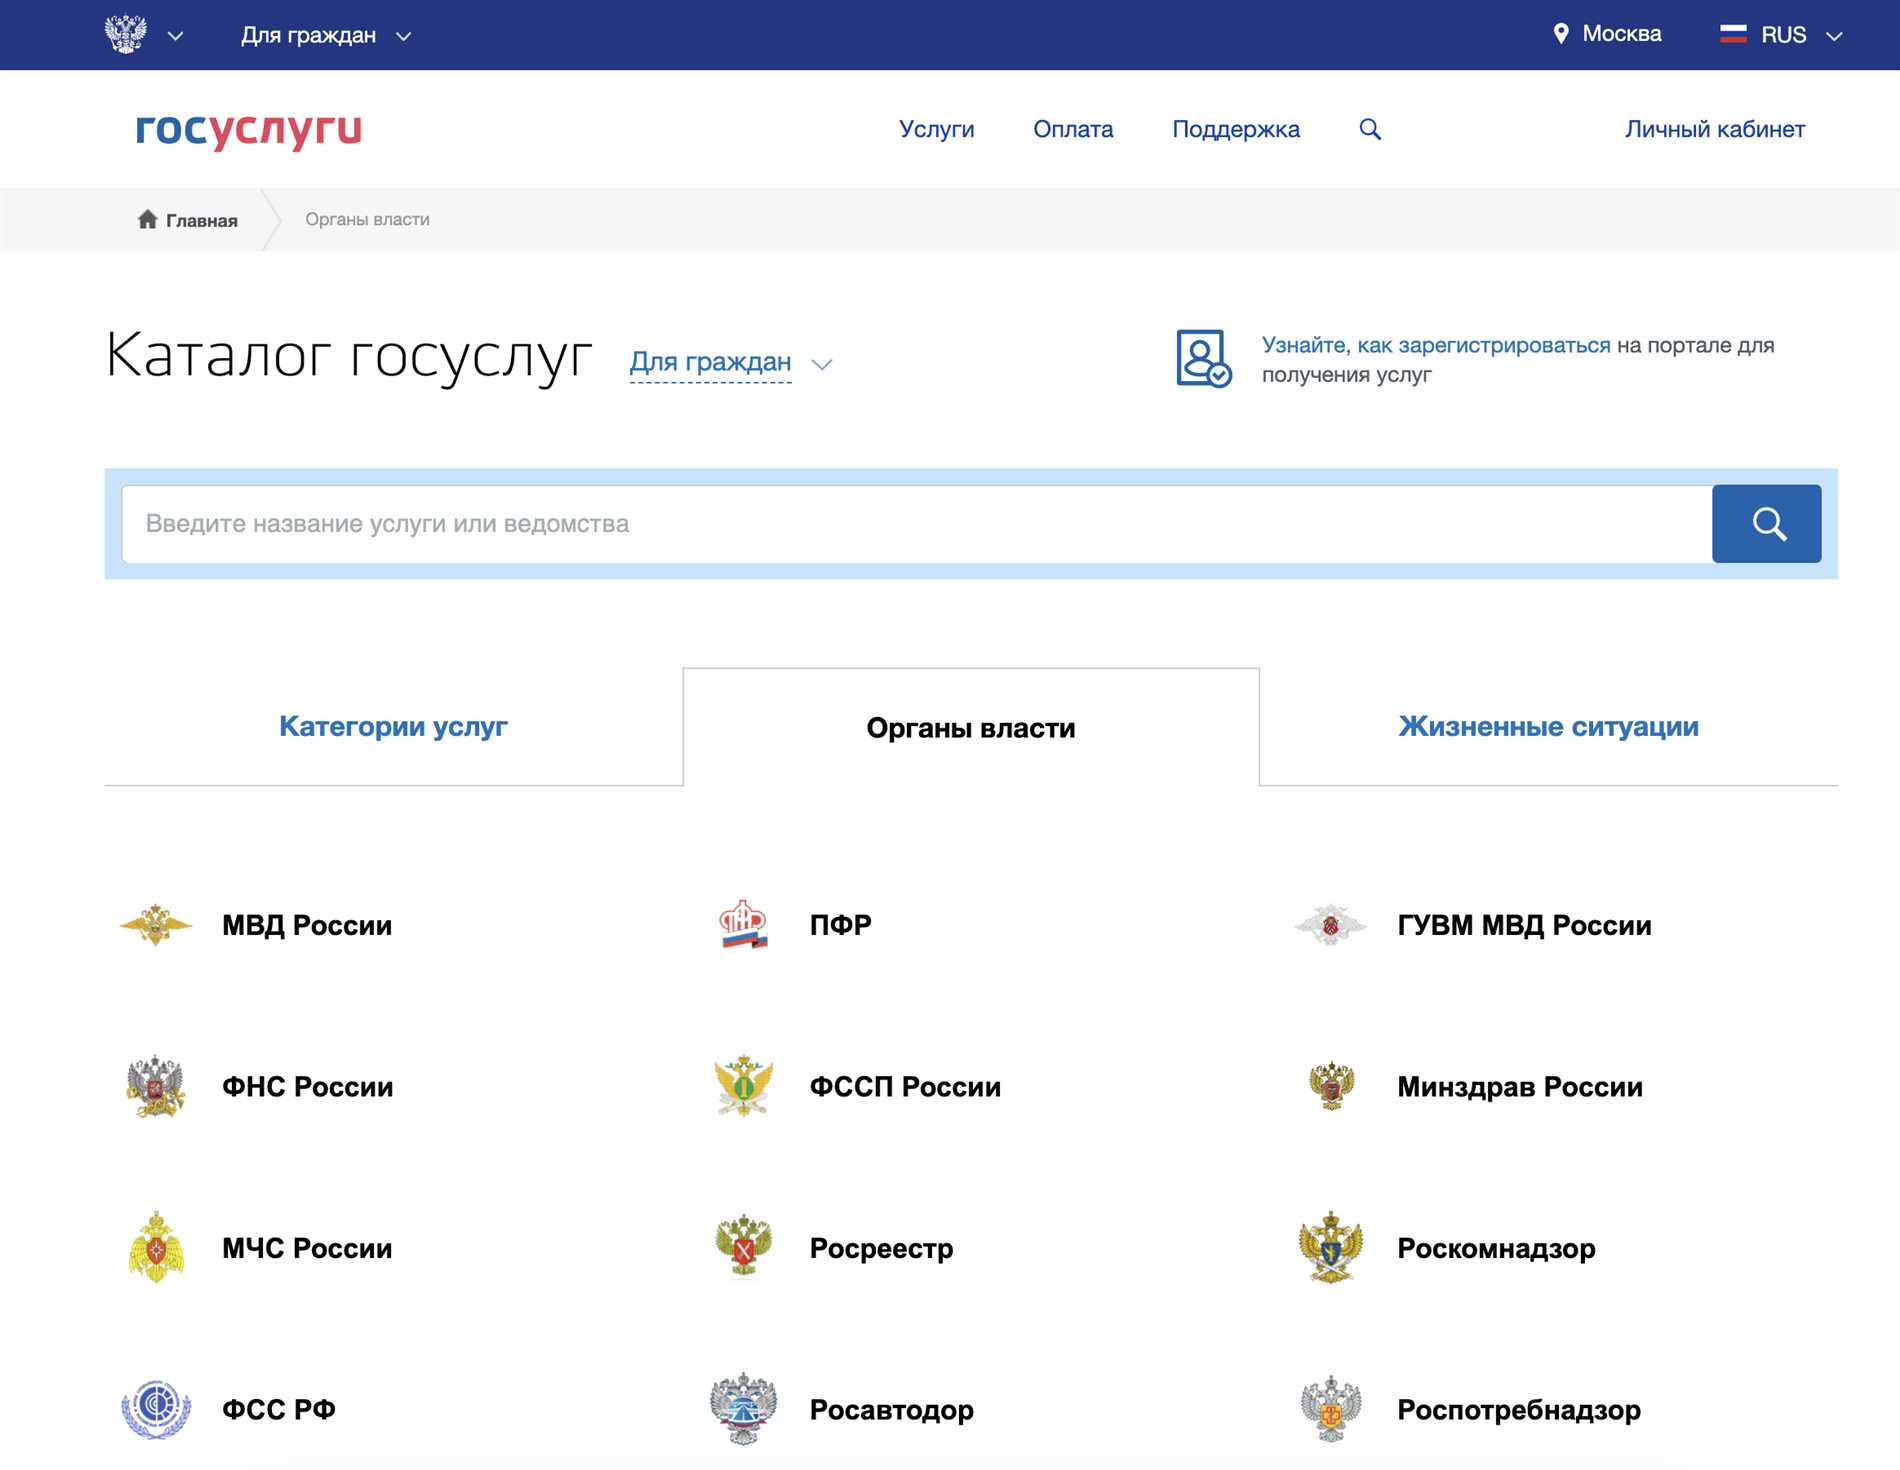Screen dimensions: 1900x1470
Task: Go to Главная breadcrumb link
Action: pos(201,220)
